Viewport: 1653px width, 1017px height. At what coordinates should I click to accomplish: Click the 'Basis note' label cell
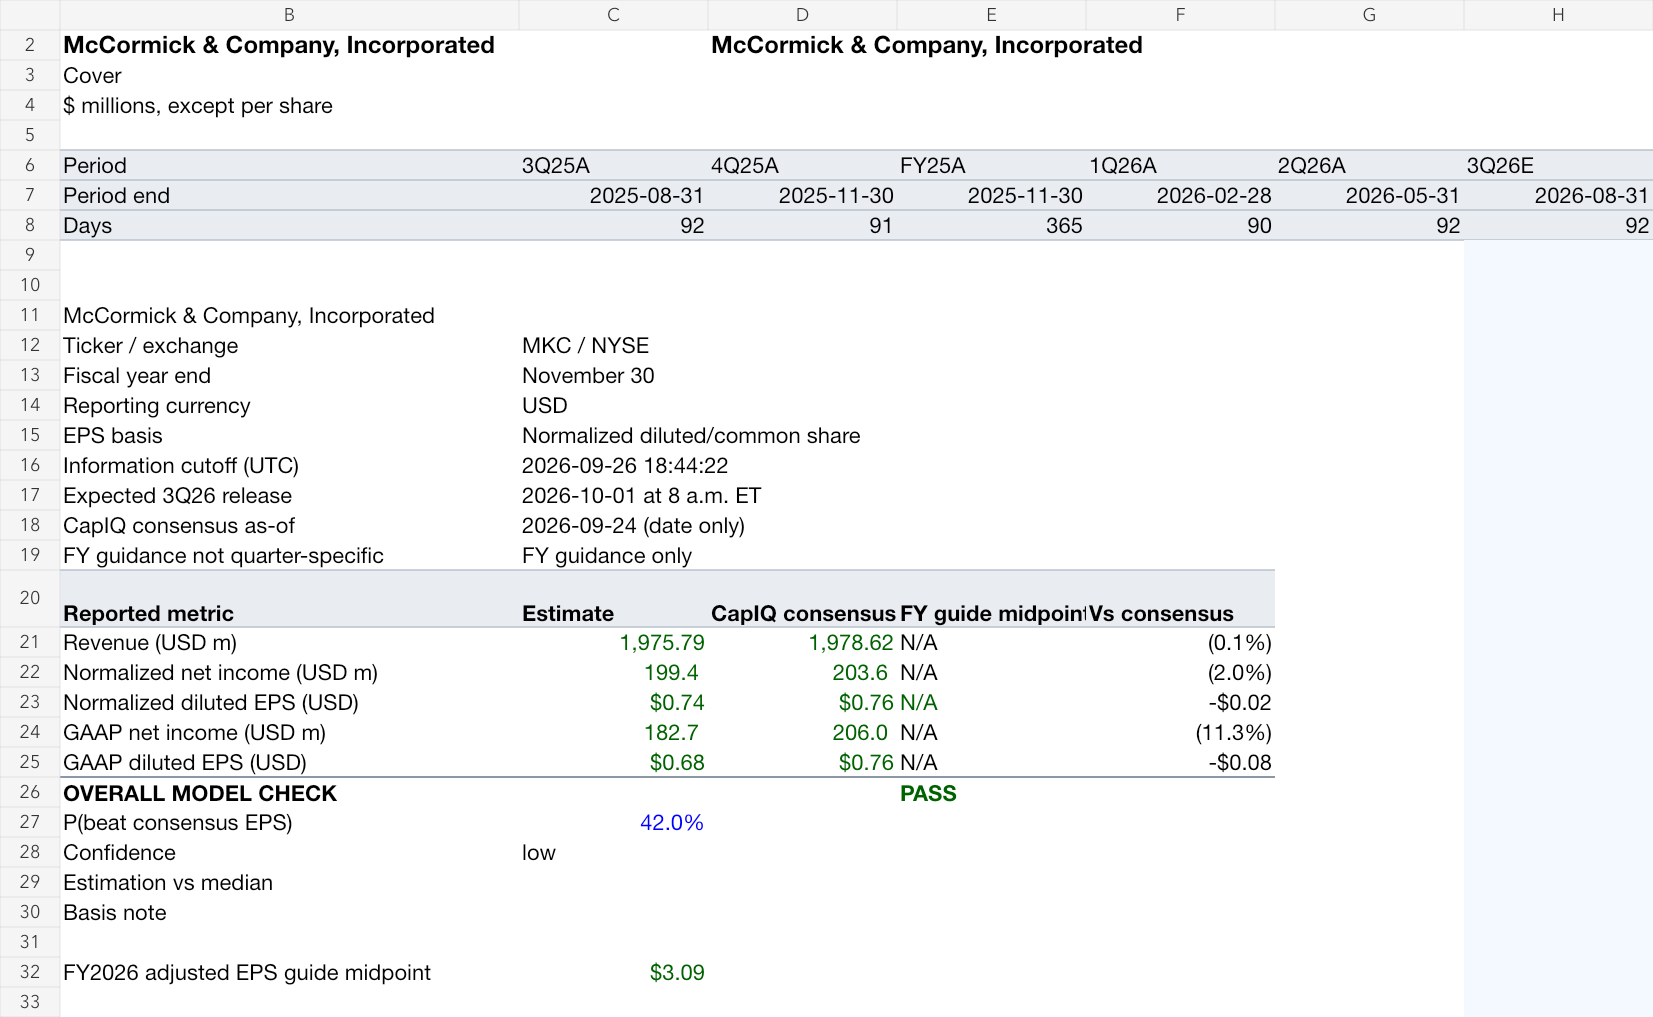click(289, 912)
